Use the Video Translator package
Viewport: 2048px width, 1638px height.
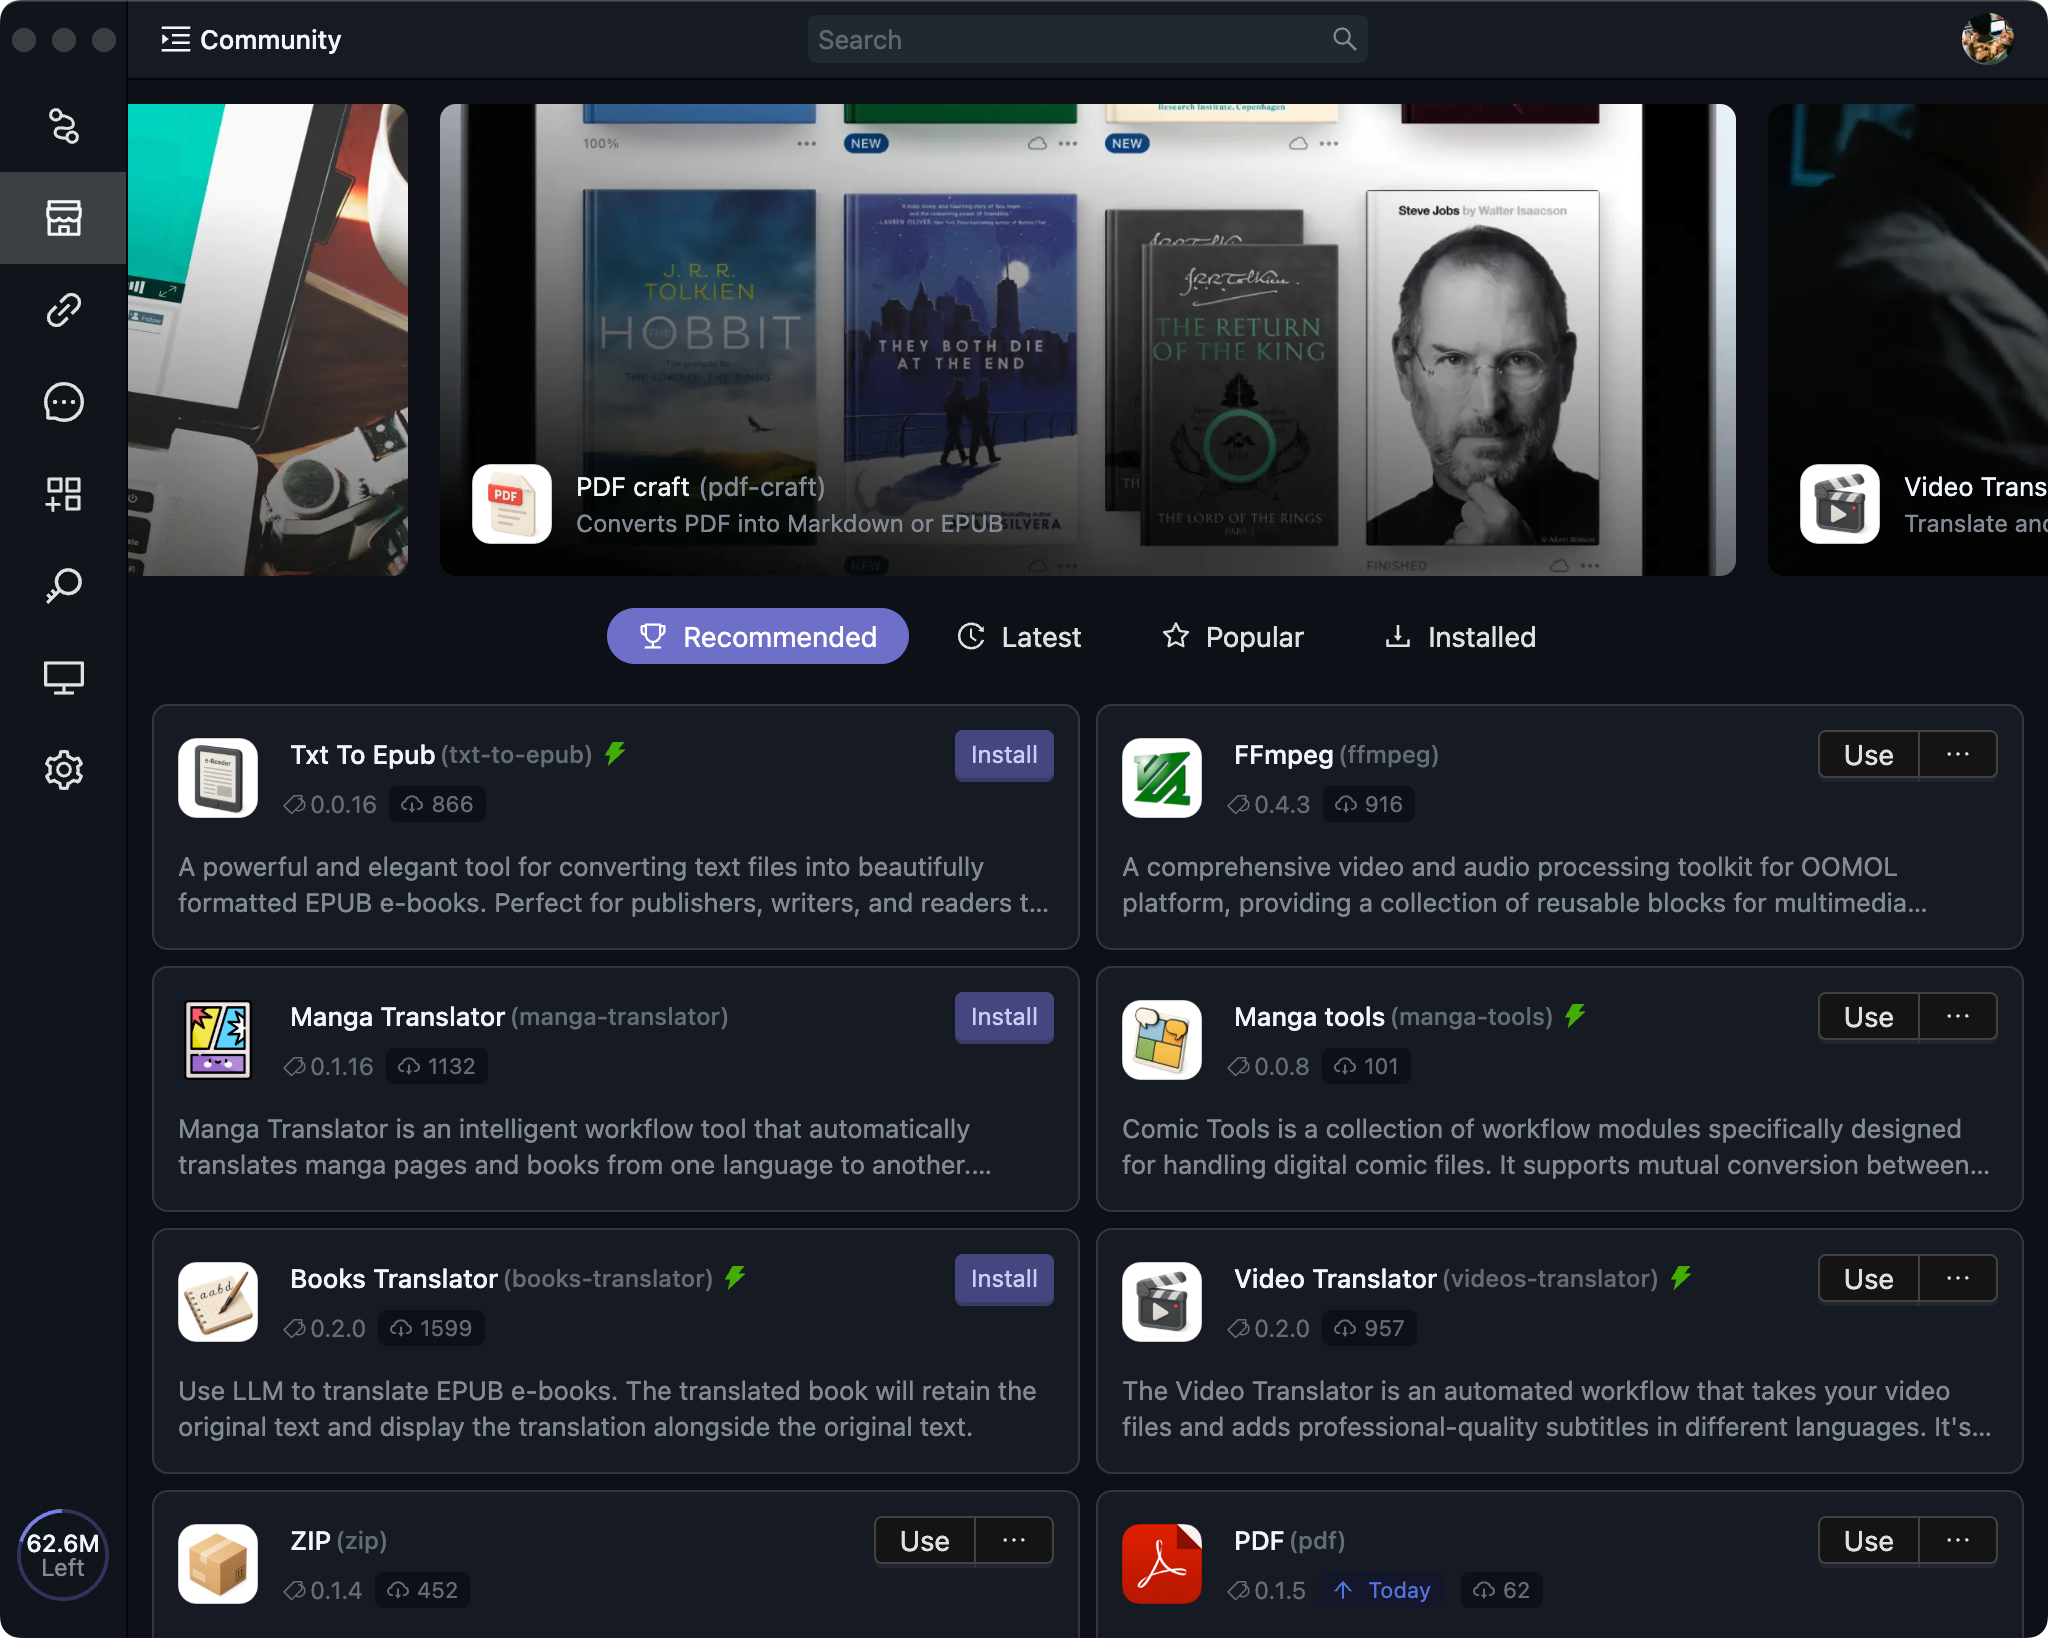[x=1868, y=1278]
